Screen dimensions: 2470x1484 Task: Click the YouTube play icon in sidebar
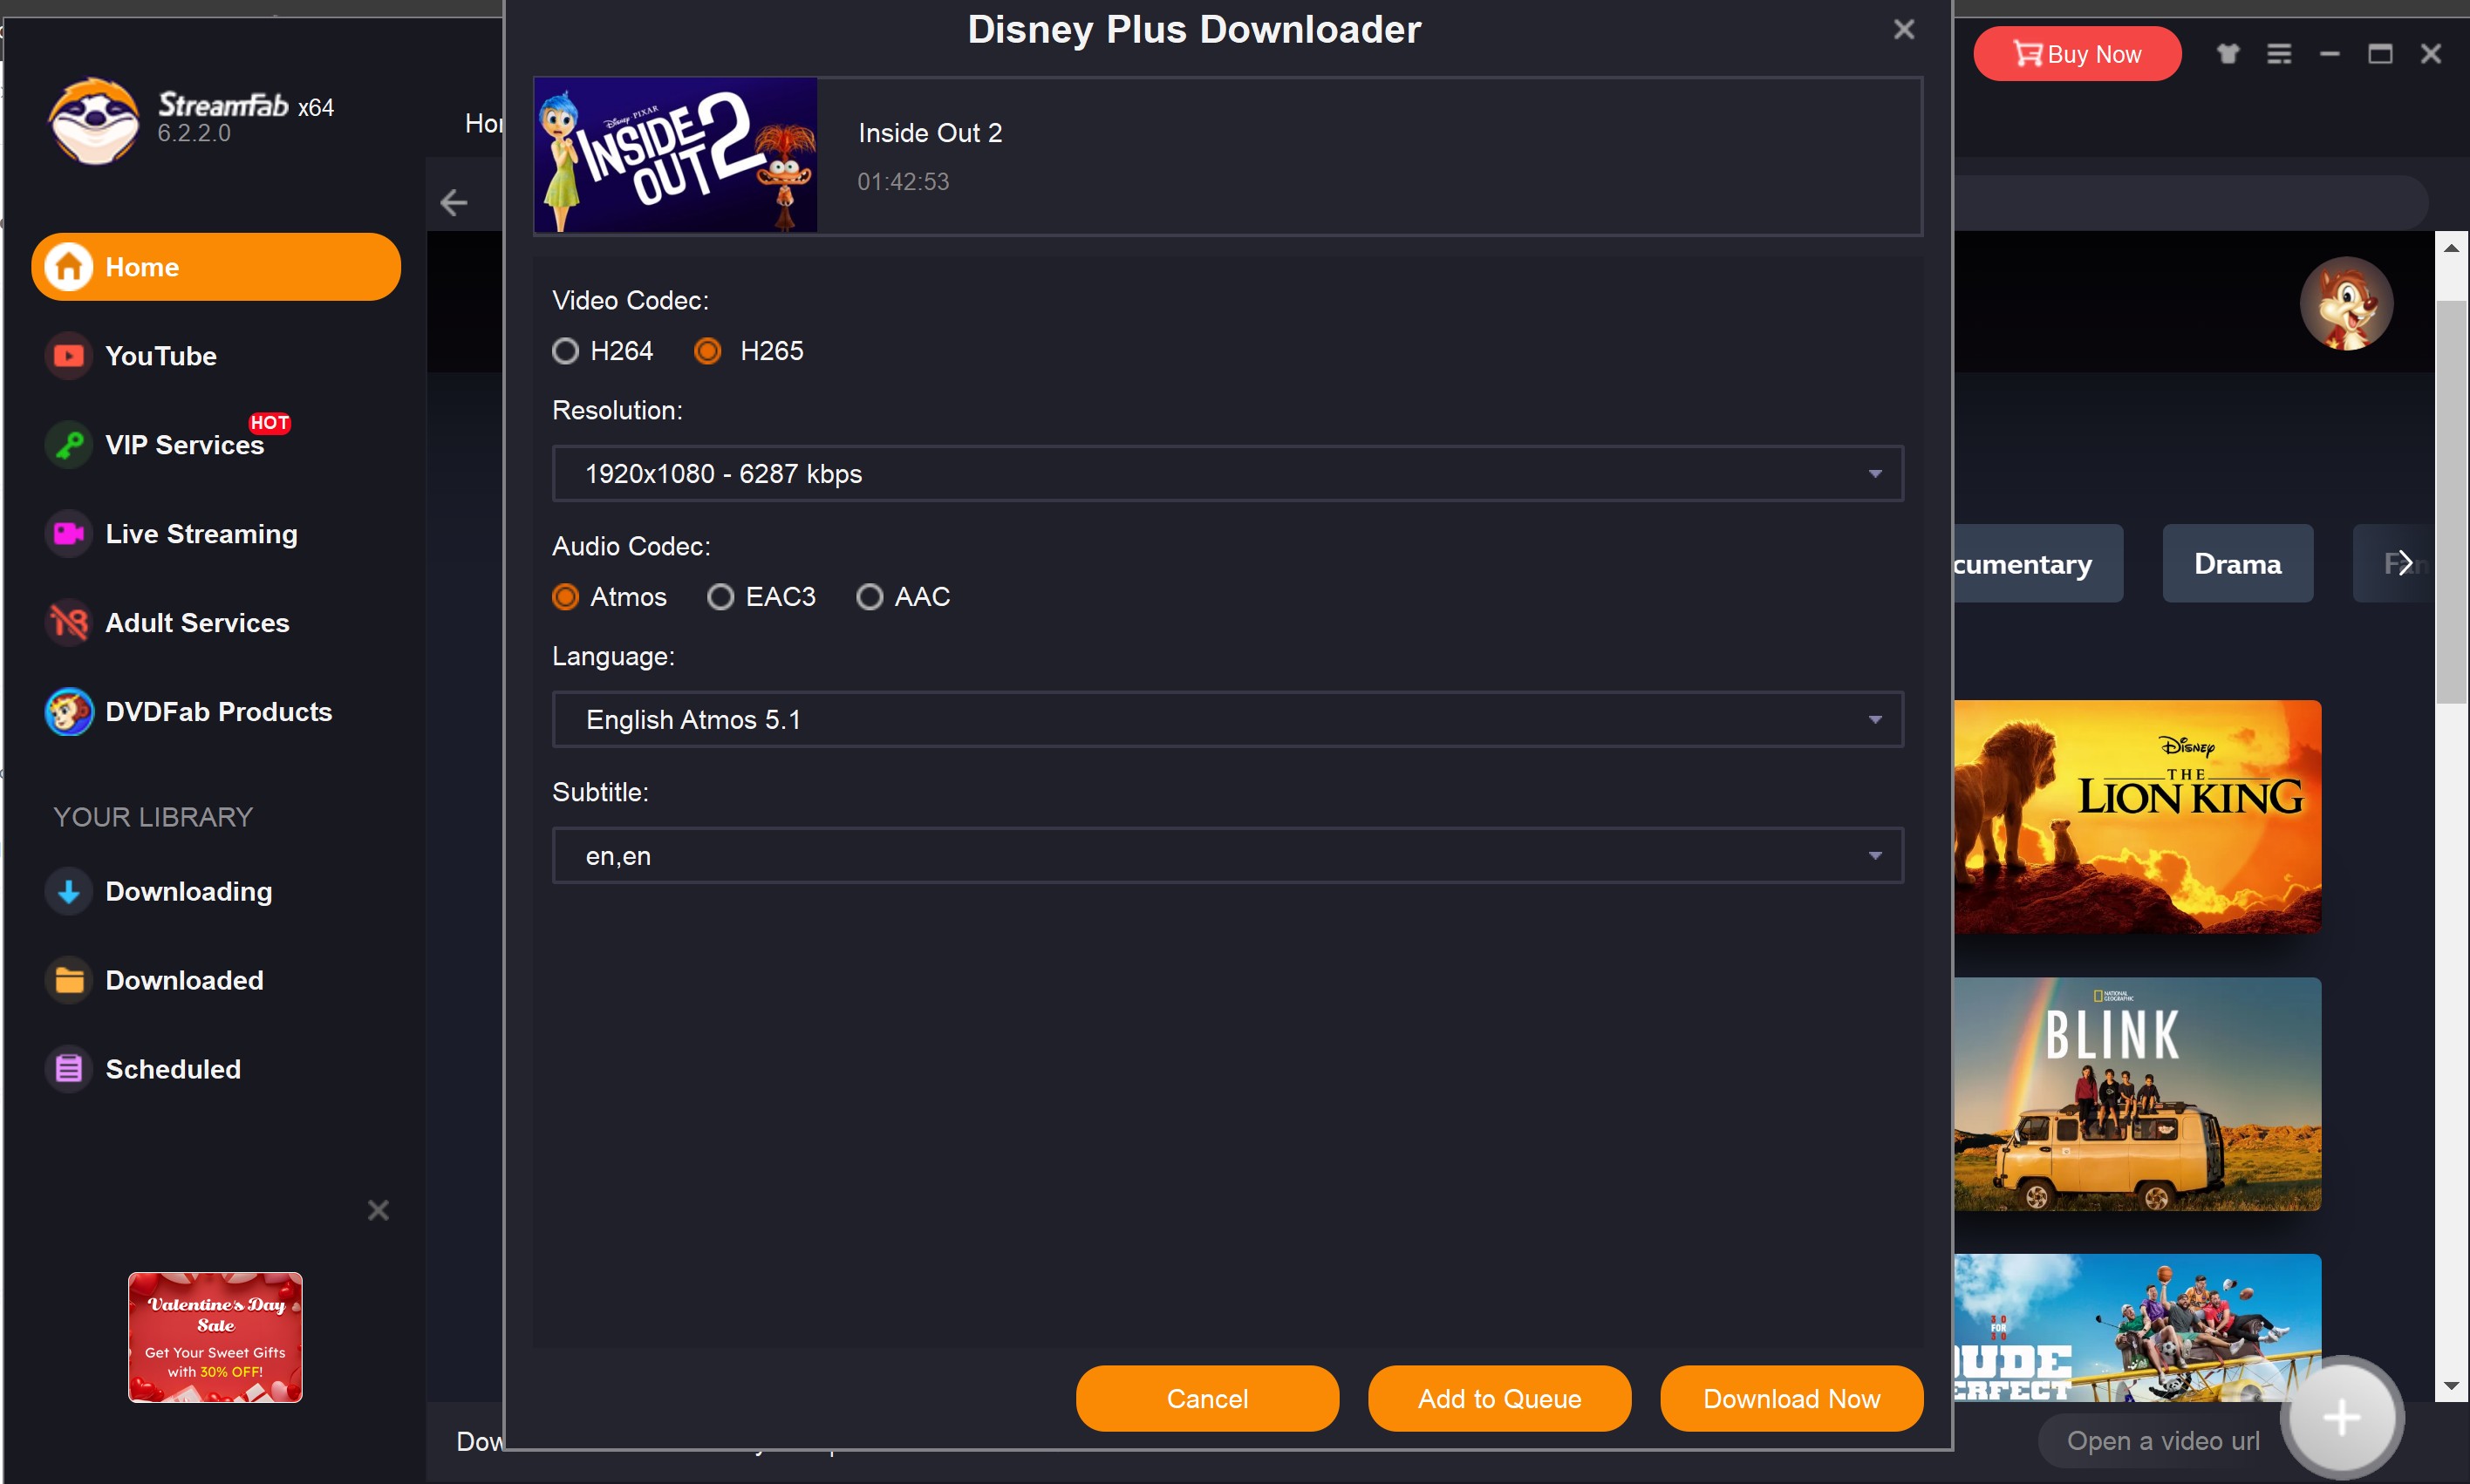[68, 356]
